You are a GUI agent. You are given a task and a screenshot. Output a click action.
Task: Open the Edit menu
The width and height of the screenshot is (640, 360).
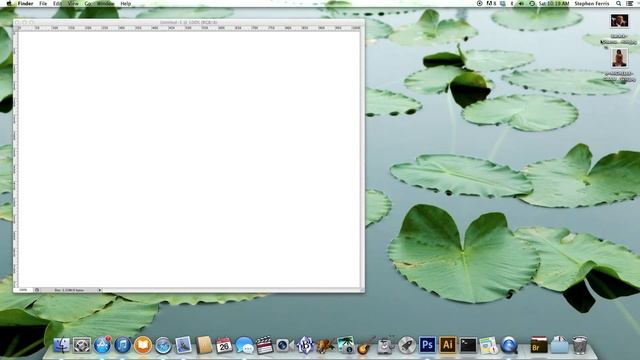(x=58, y=3)
